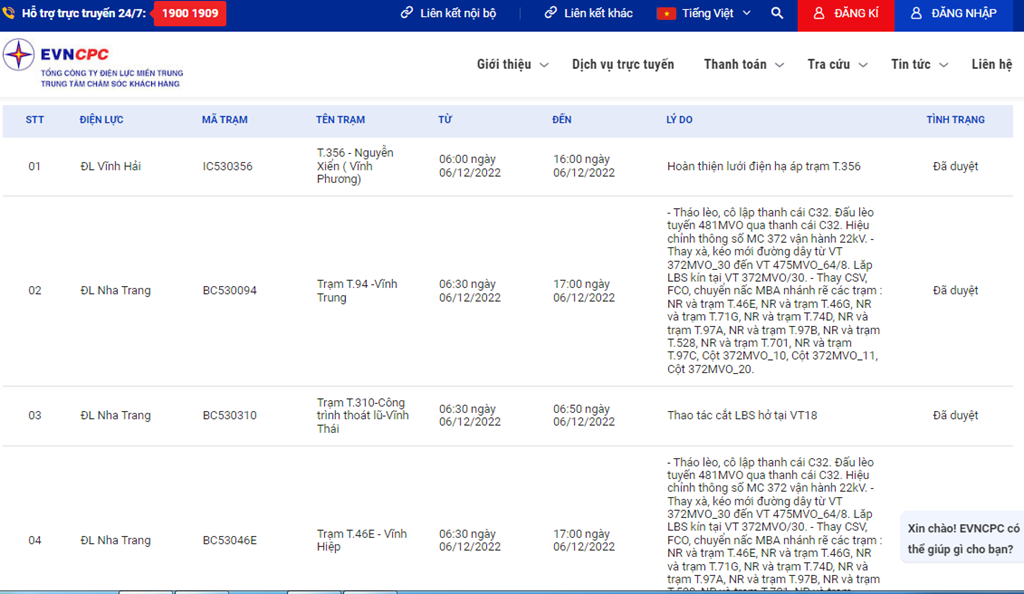Click the search magnifier icon

coord(777,14)
